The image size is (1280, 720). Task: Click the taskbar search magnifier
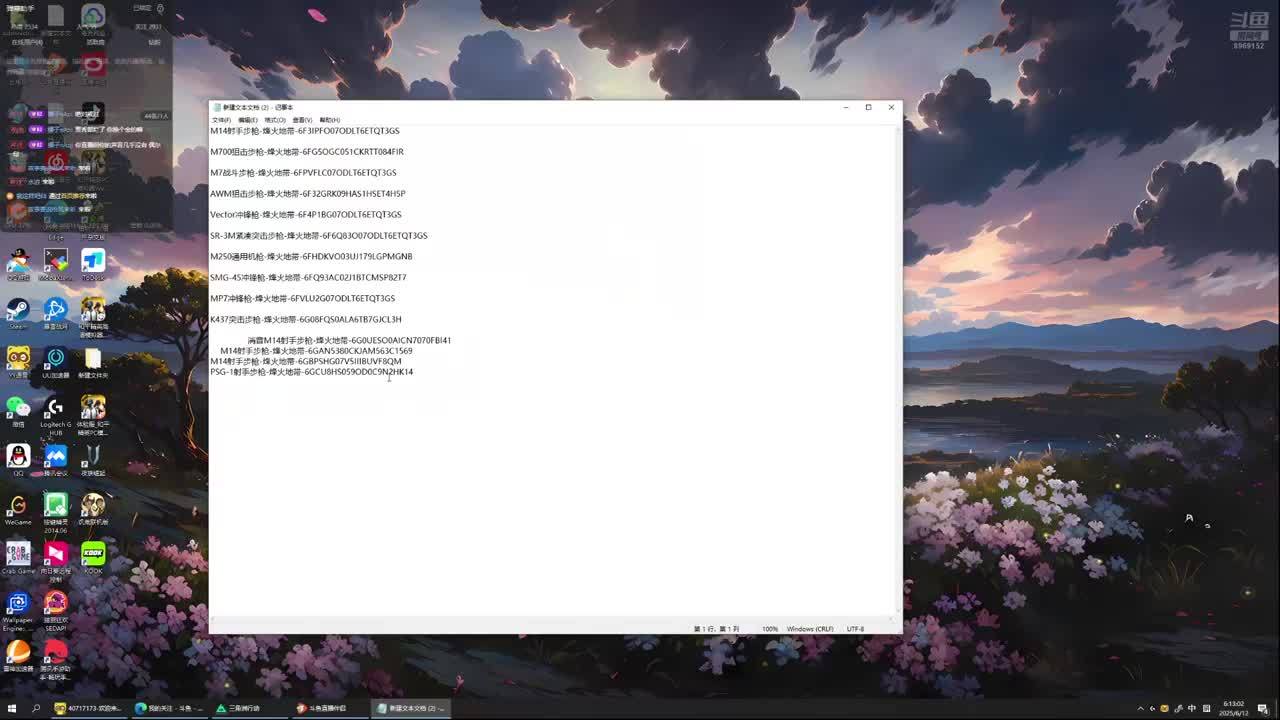point(36,708)
